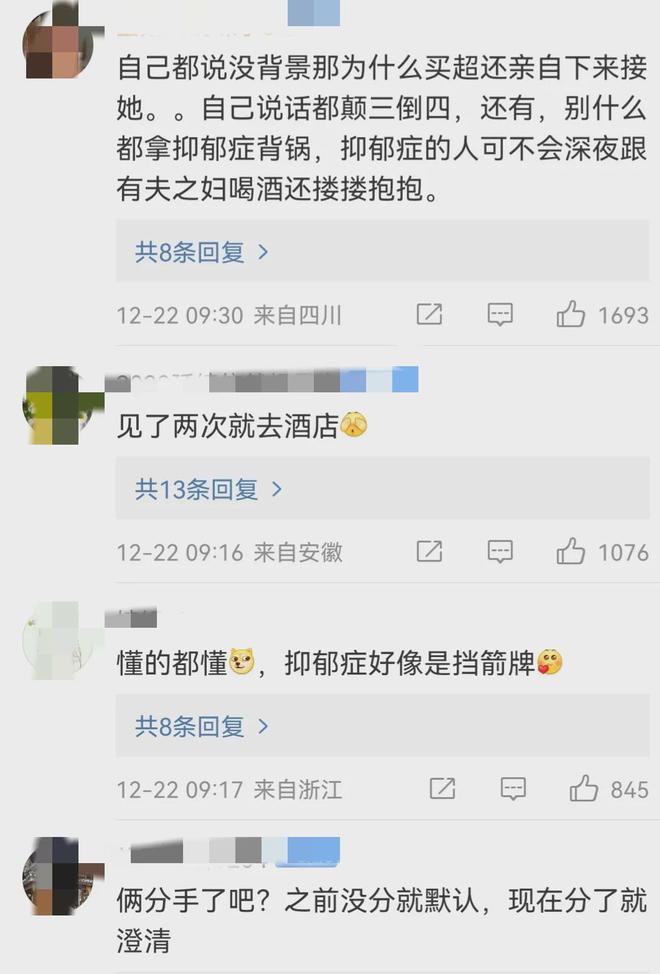Screen dimensions: 660x974
Task: Expand the 共13条回复 replies
Action: coord(209,489)
